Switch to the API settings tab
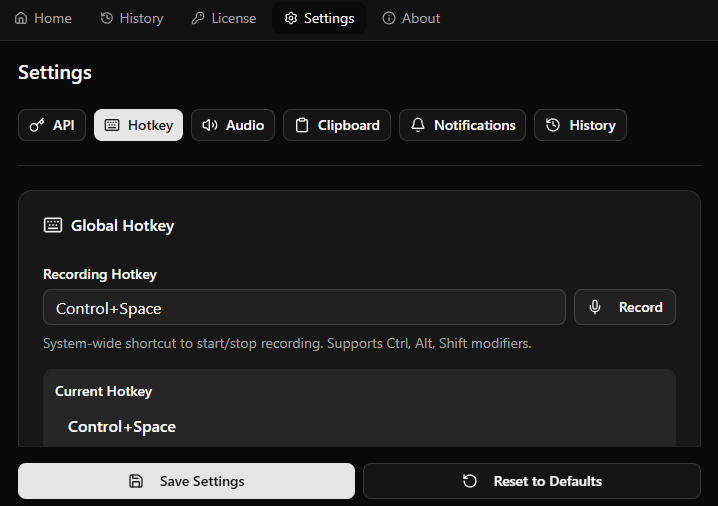The height and width of the screenshot is (506, 718). pos(52,125)
